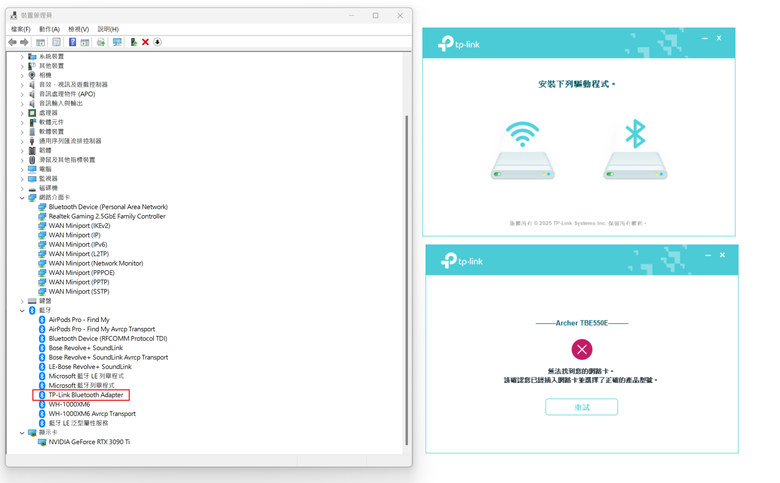
Task: Collapse the 網路介面卡 category chevron
Action: [22, 197]
